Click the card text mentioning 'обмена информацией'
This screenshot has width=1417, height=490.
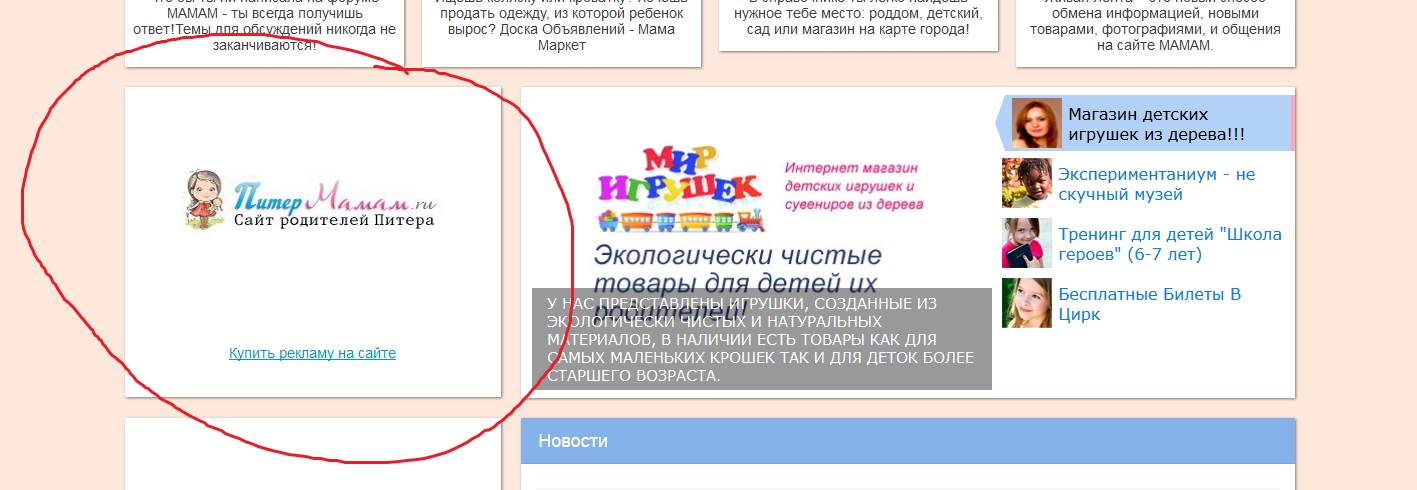(1155, 28)
